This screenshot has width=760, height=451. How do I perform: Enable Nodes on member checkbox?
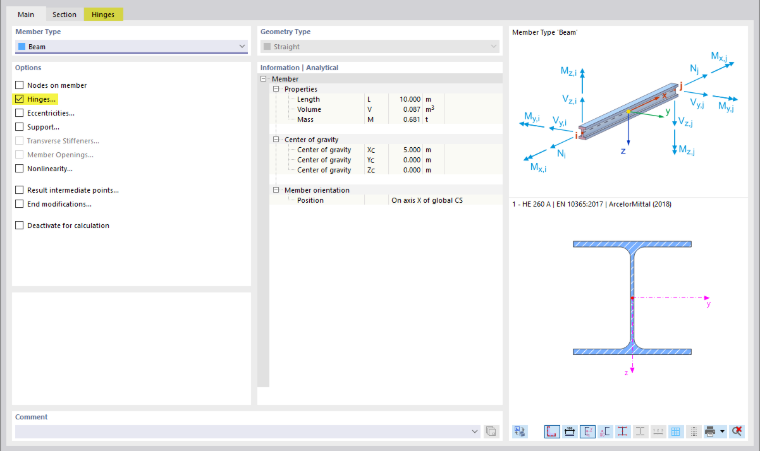pos(19,85)
